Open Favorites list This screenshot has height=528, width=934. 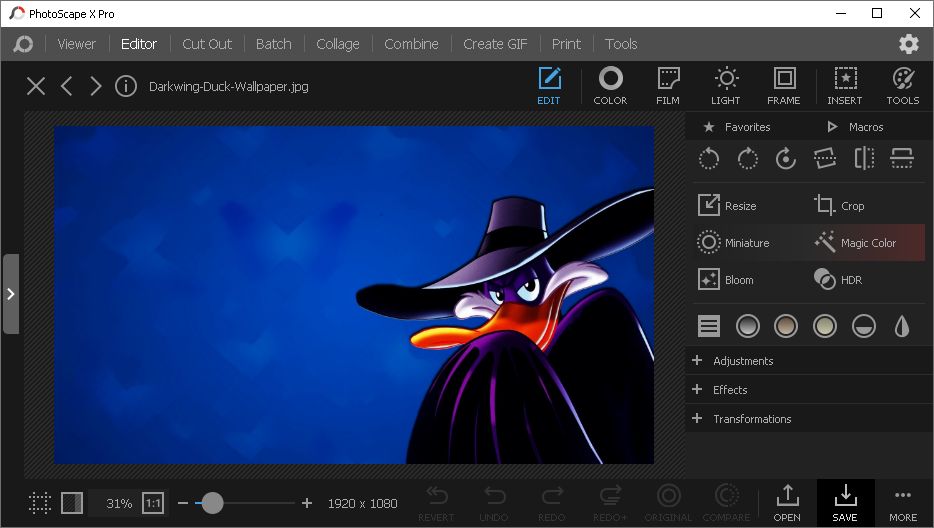[736, 127]
